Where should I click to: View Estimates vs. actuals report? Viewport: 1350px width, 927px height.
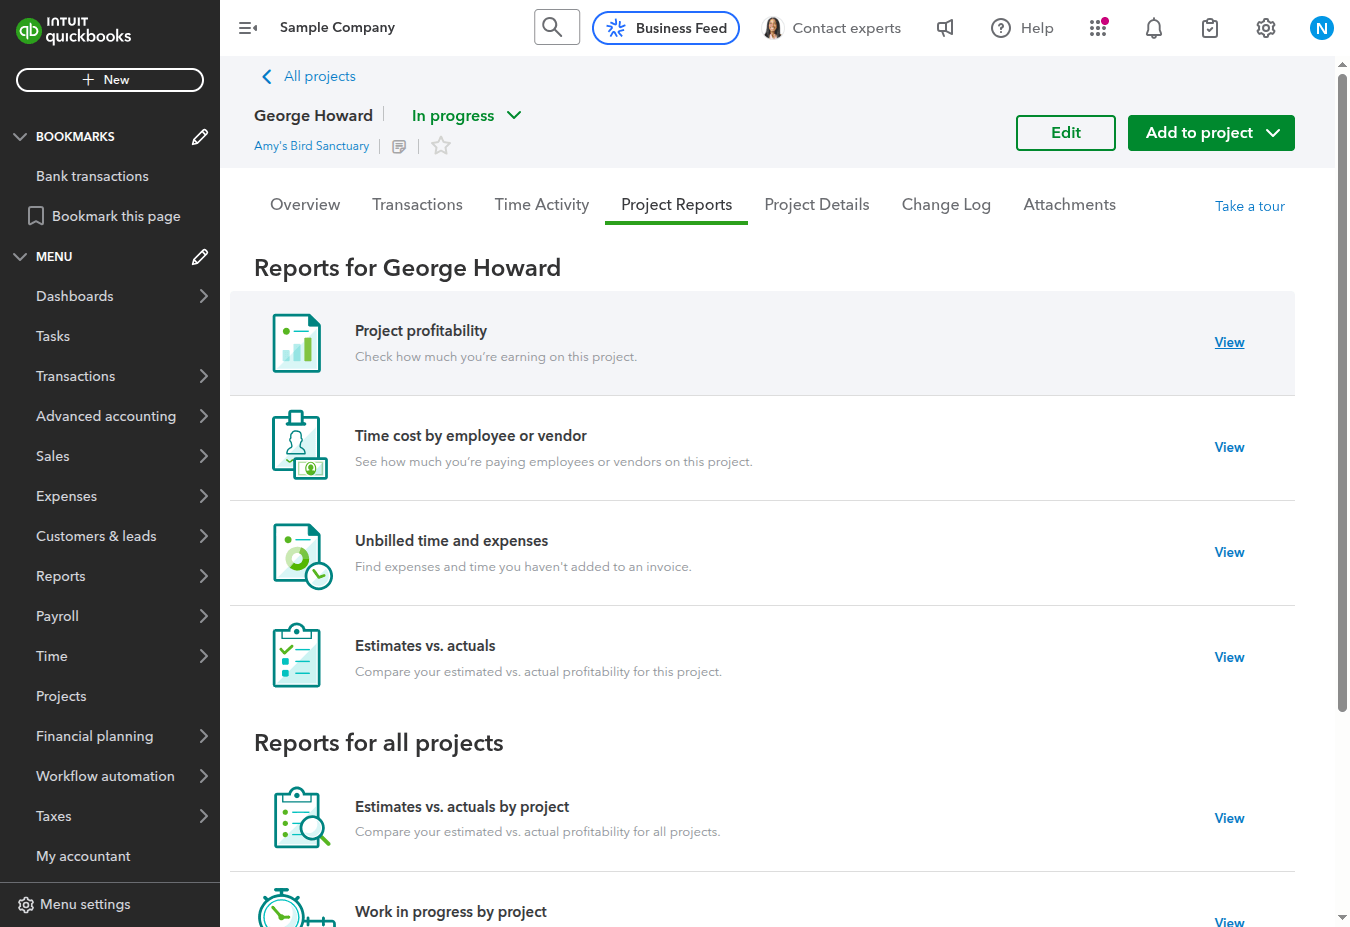(1229, 657)
